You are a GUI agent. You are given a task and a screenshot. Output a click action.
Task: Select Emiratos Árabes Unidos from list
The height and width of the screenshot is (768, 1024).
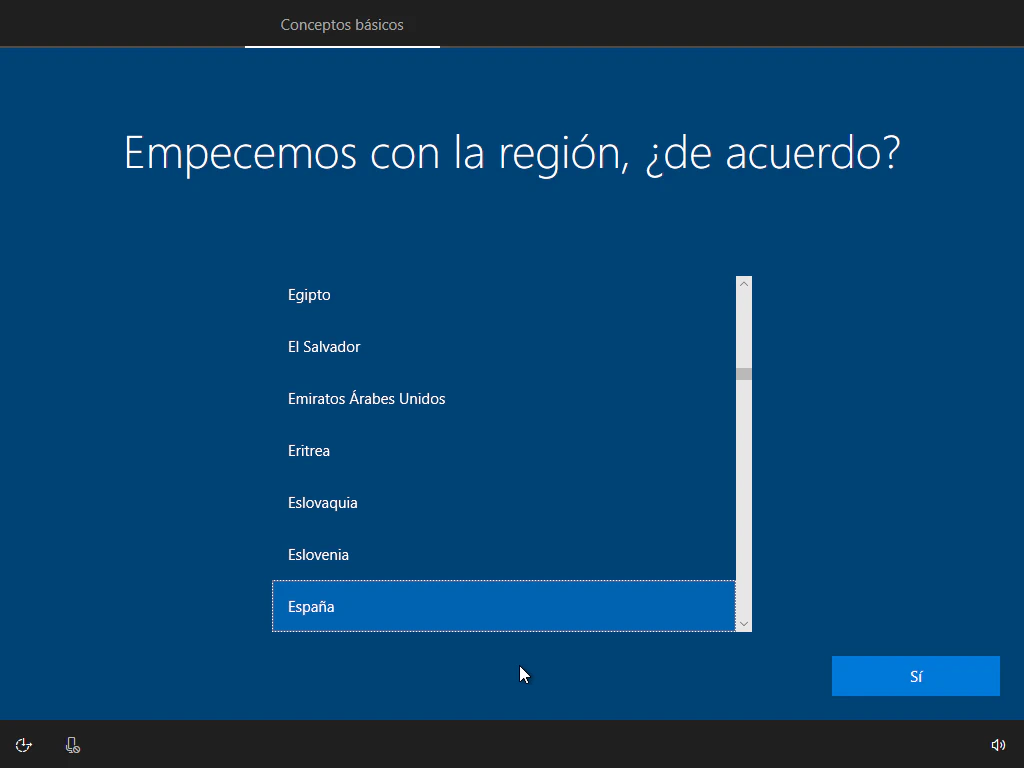pyautogui.click(x=366, y=399)
